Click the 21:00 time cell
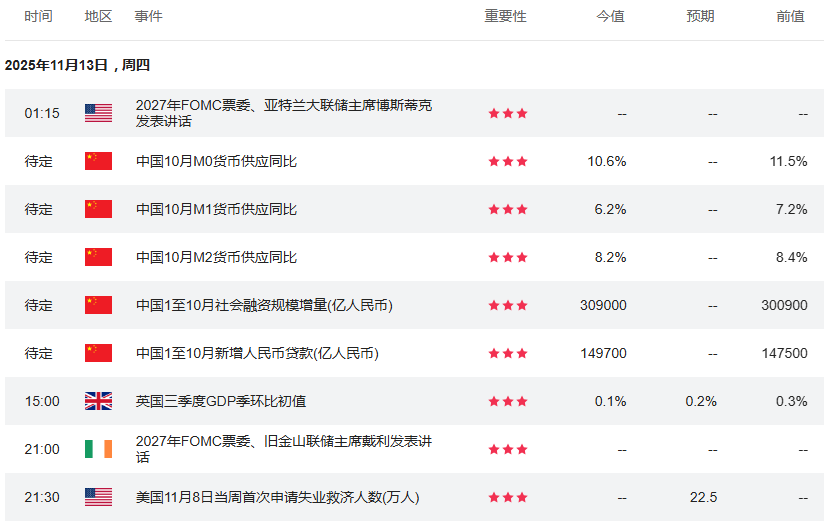 point(42,449)
